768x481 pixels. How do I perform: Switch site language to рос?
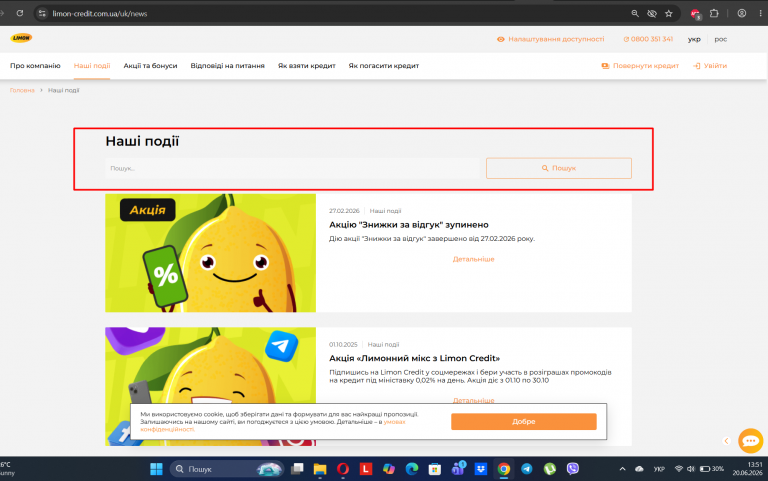tap(720, 39)
